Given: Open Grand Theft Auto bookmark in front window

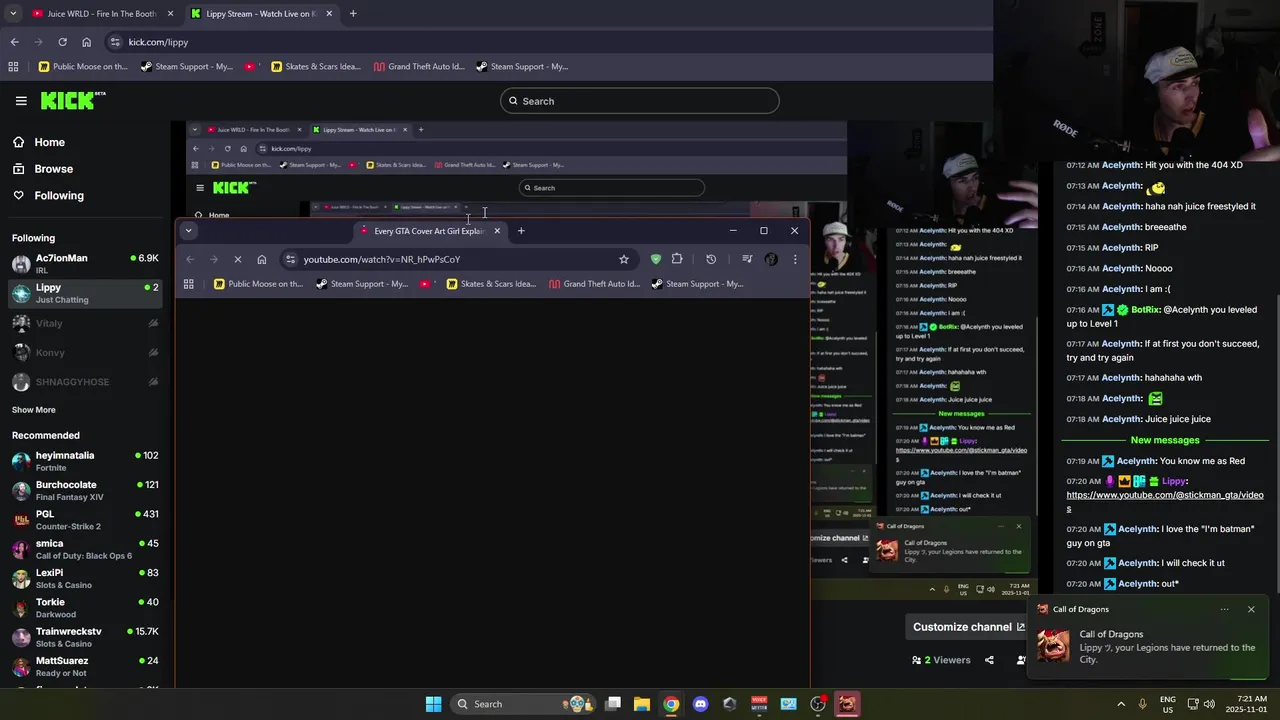Looking at the screenshot, I should point(594,284).
